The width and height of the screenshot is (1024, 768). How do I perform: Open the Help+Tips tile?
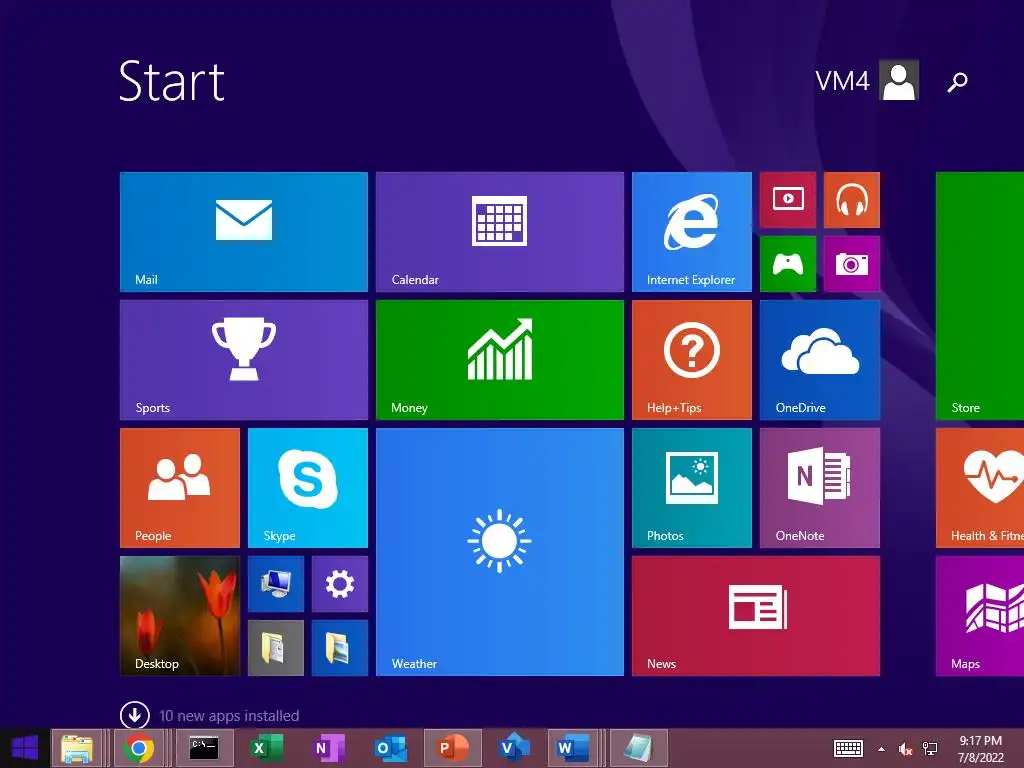[692, 360]
